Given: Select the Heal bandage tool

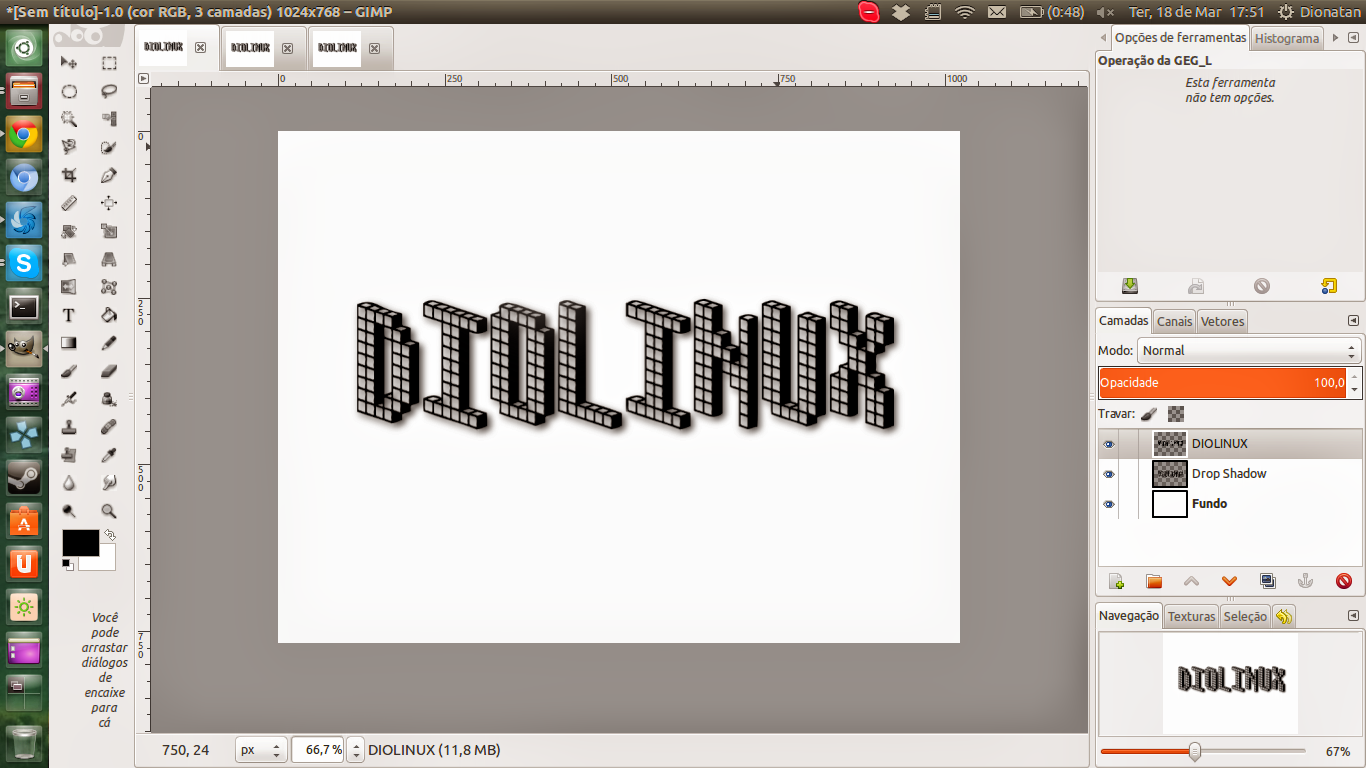Looking at the screenshot, I should (109, 427).
